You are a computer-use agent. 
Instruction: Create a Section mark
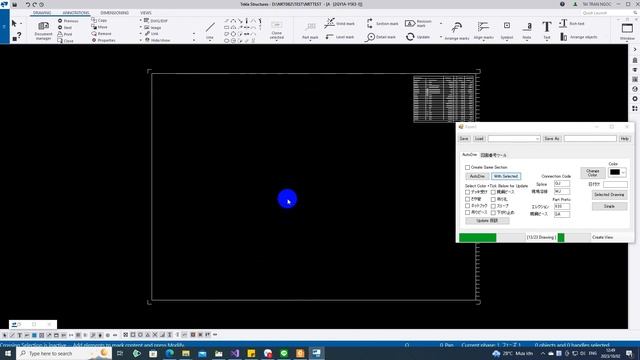click(x=382, y=23)
